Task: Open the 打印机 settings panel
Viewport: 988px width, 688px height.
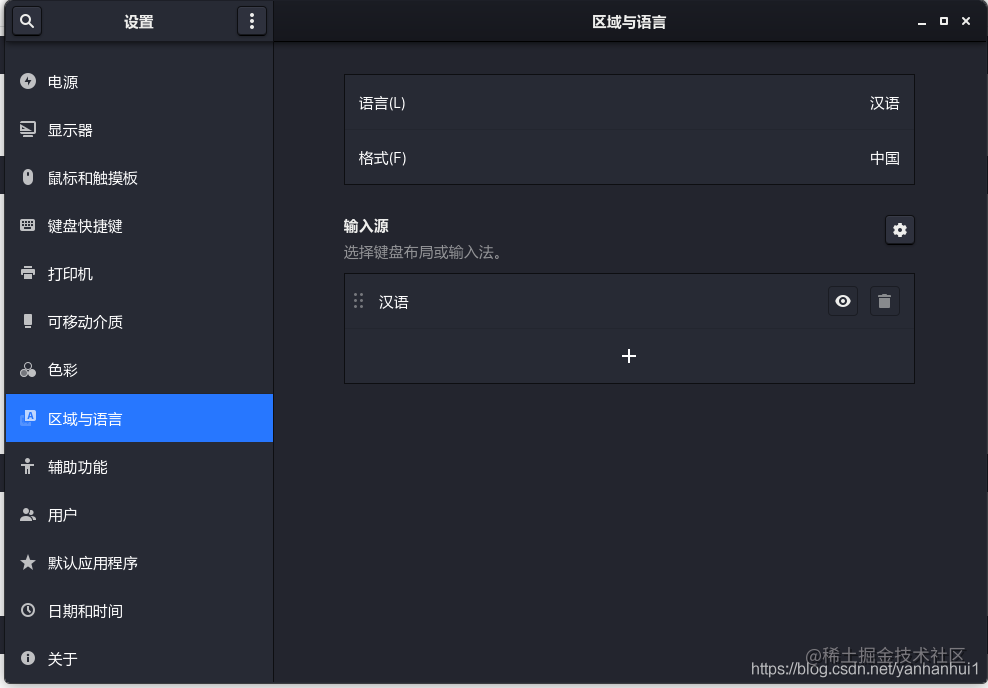Action: (139, 273)
